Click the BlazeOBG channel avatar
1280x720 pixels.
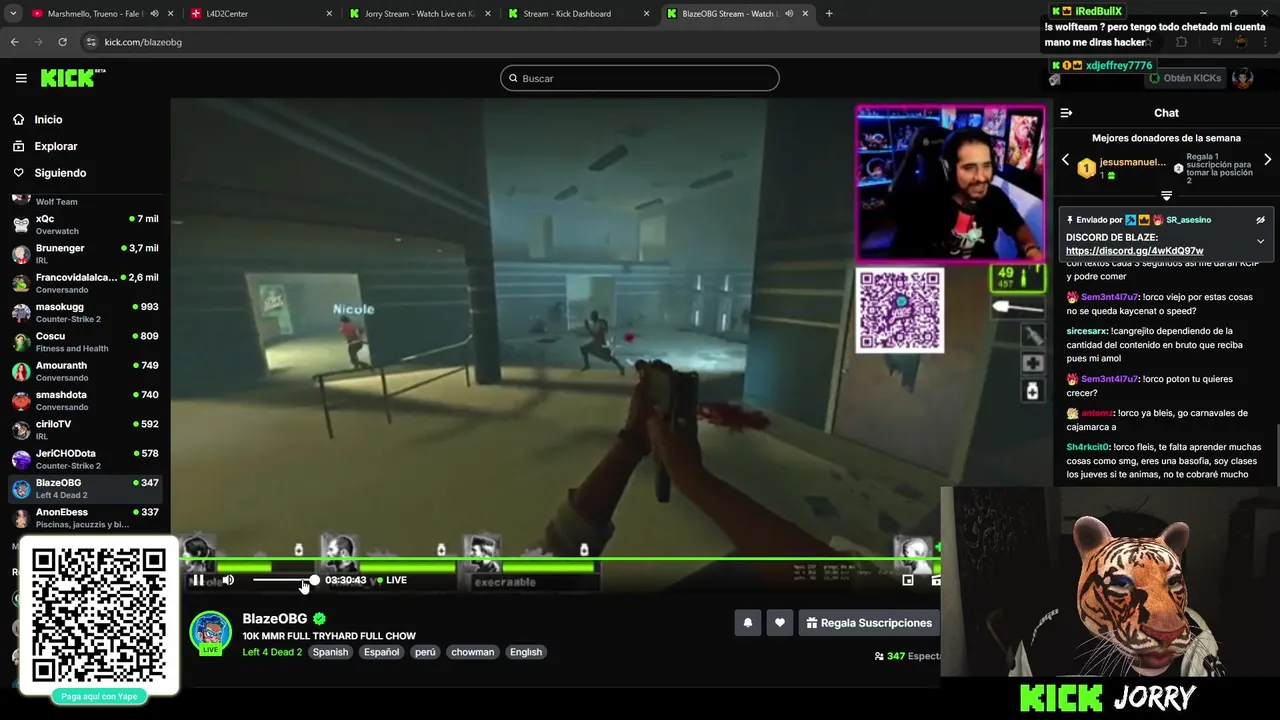[210, 632]
